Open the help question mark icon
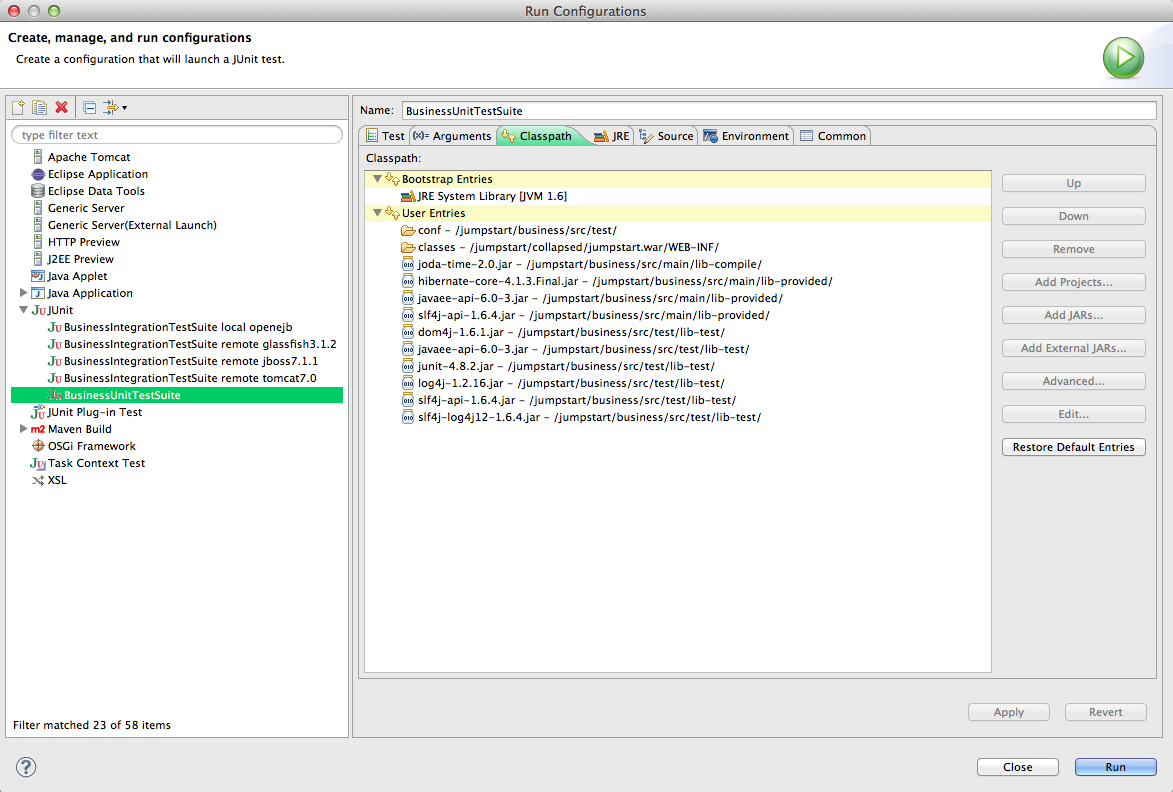Viewport: 1173px width, 792px height. [26, 767]
